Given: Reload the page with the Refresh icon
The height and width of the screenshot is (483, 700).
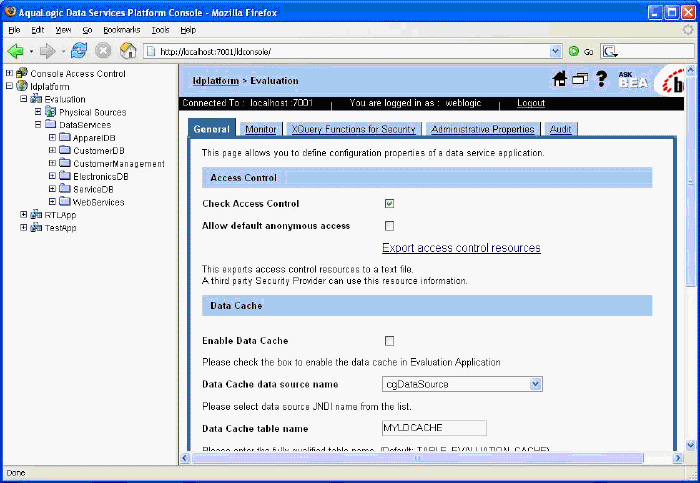Looking at the screenshot, I should click(79, 51).
